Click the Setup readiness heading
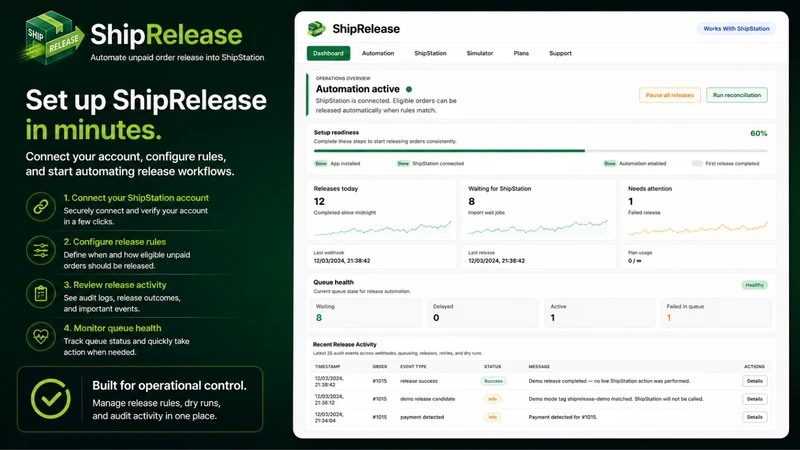Image resolution: width=800 pixels, height=450 pixels. point(336,132)
